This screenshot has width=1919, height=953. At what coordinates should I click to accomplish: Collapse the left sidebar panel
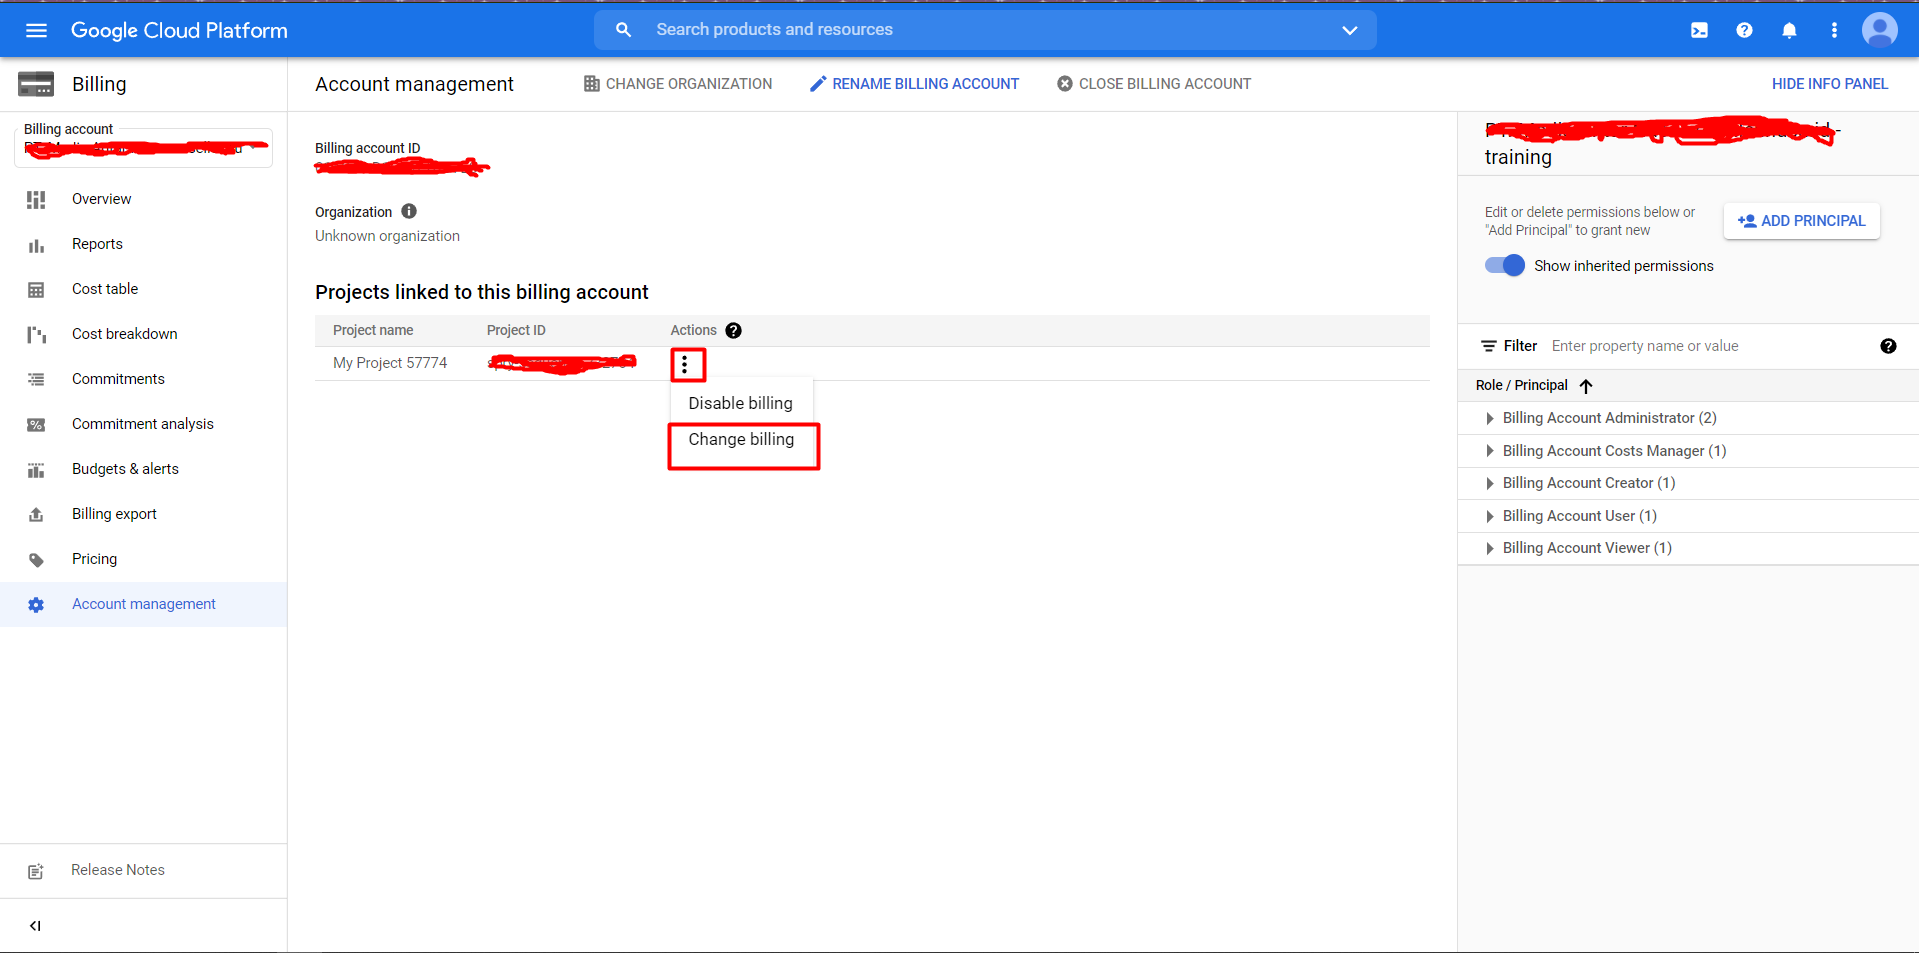[x=36, y=926]
